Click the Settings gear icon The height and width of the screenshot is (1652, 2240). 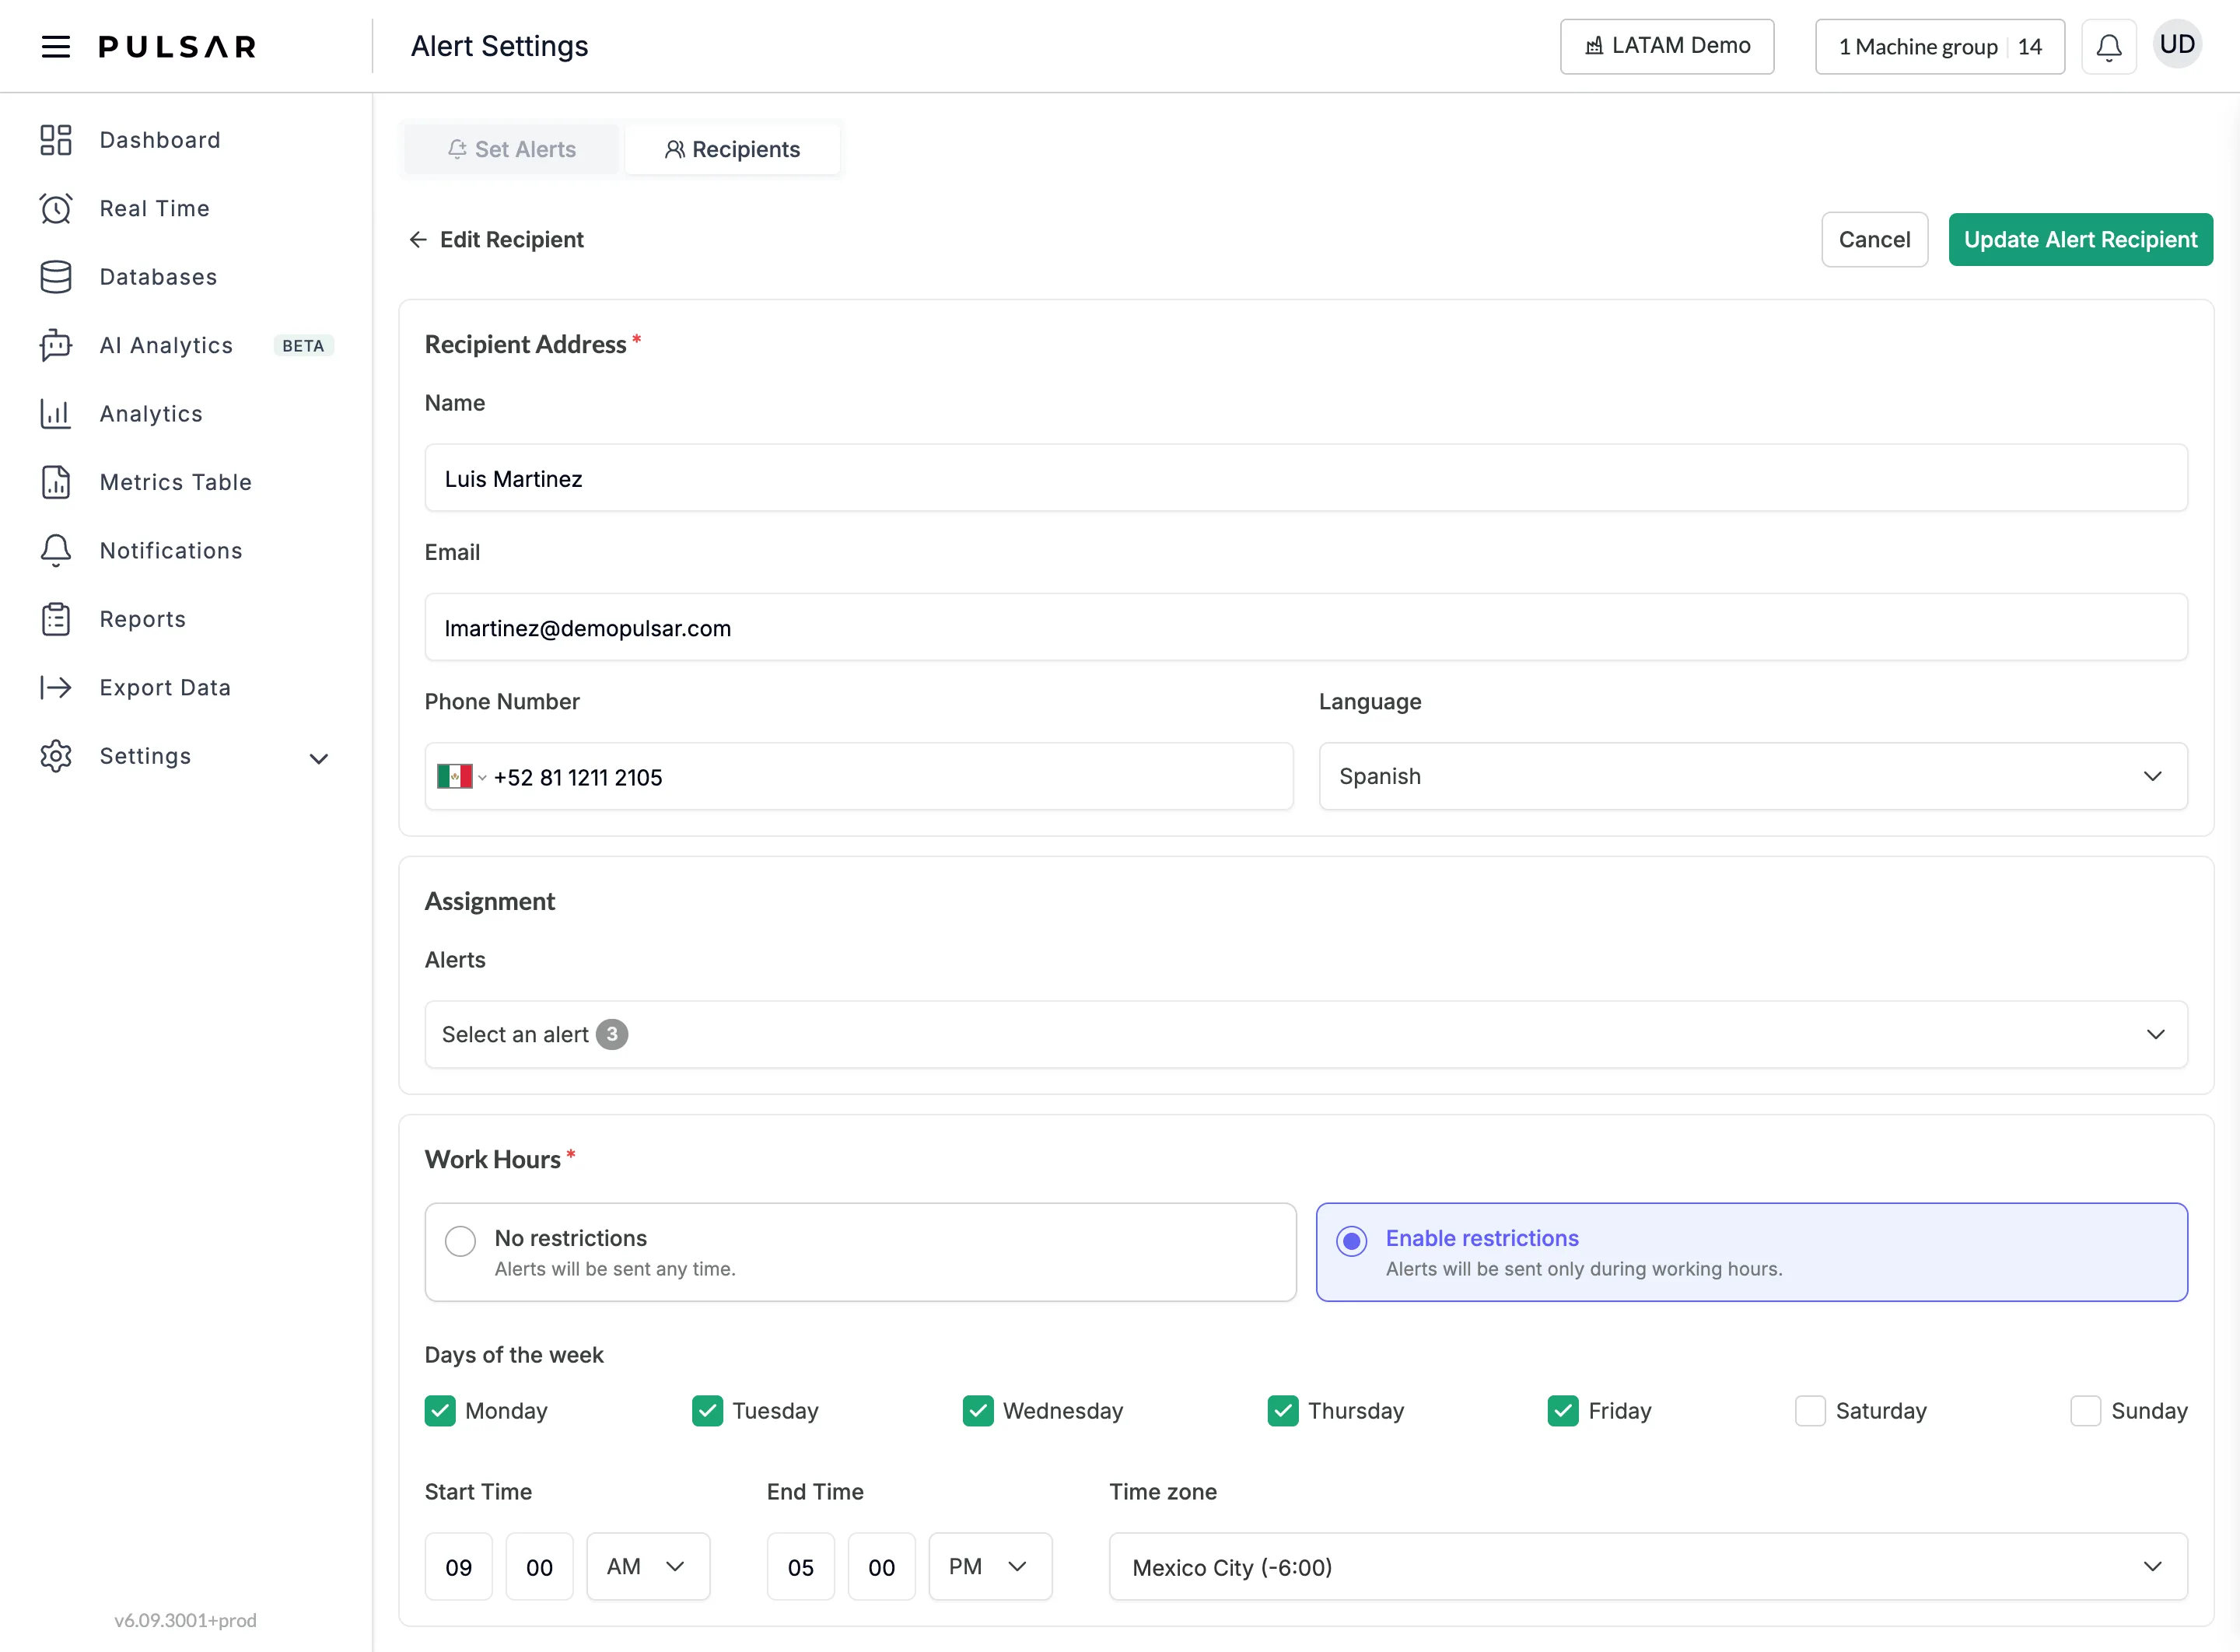click(x=56, y=756)
